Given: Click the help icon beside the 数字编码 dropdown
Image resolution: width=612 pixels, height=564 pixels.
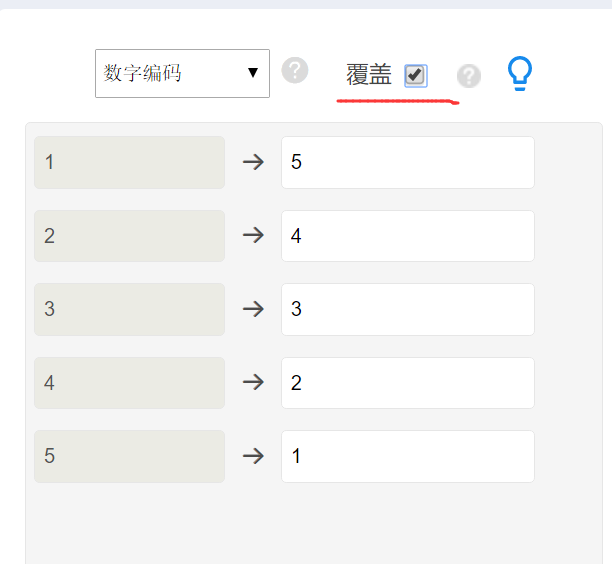Looking at the screenshot, I should point(295,71).
